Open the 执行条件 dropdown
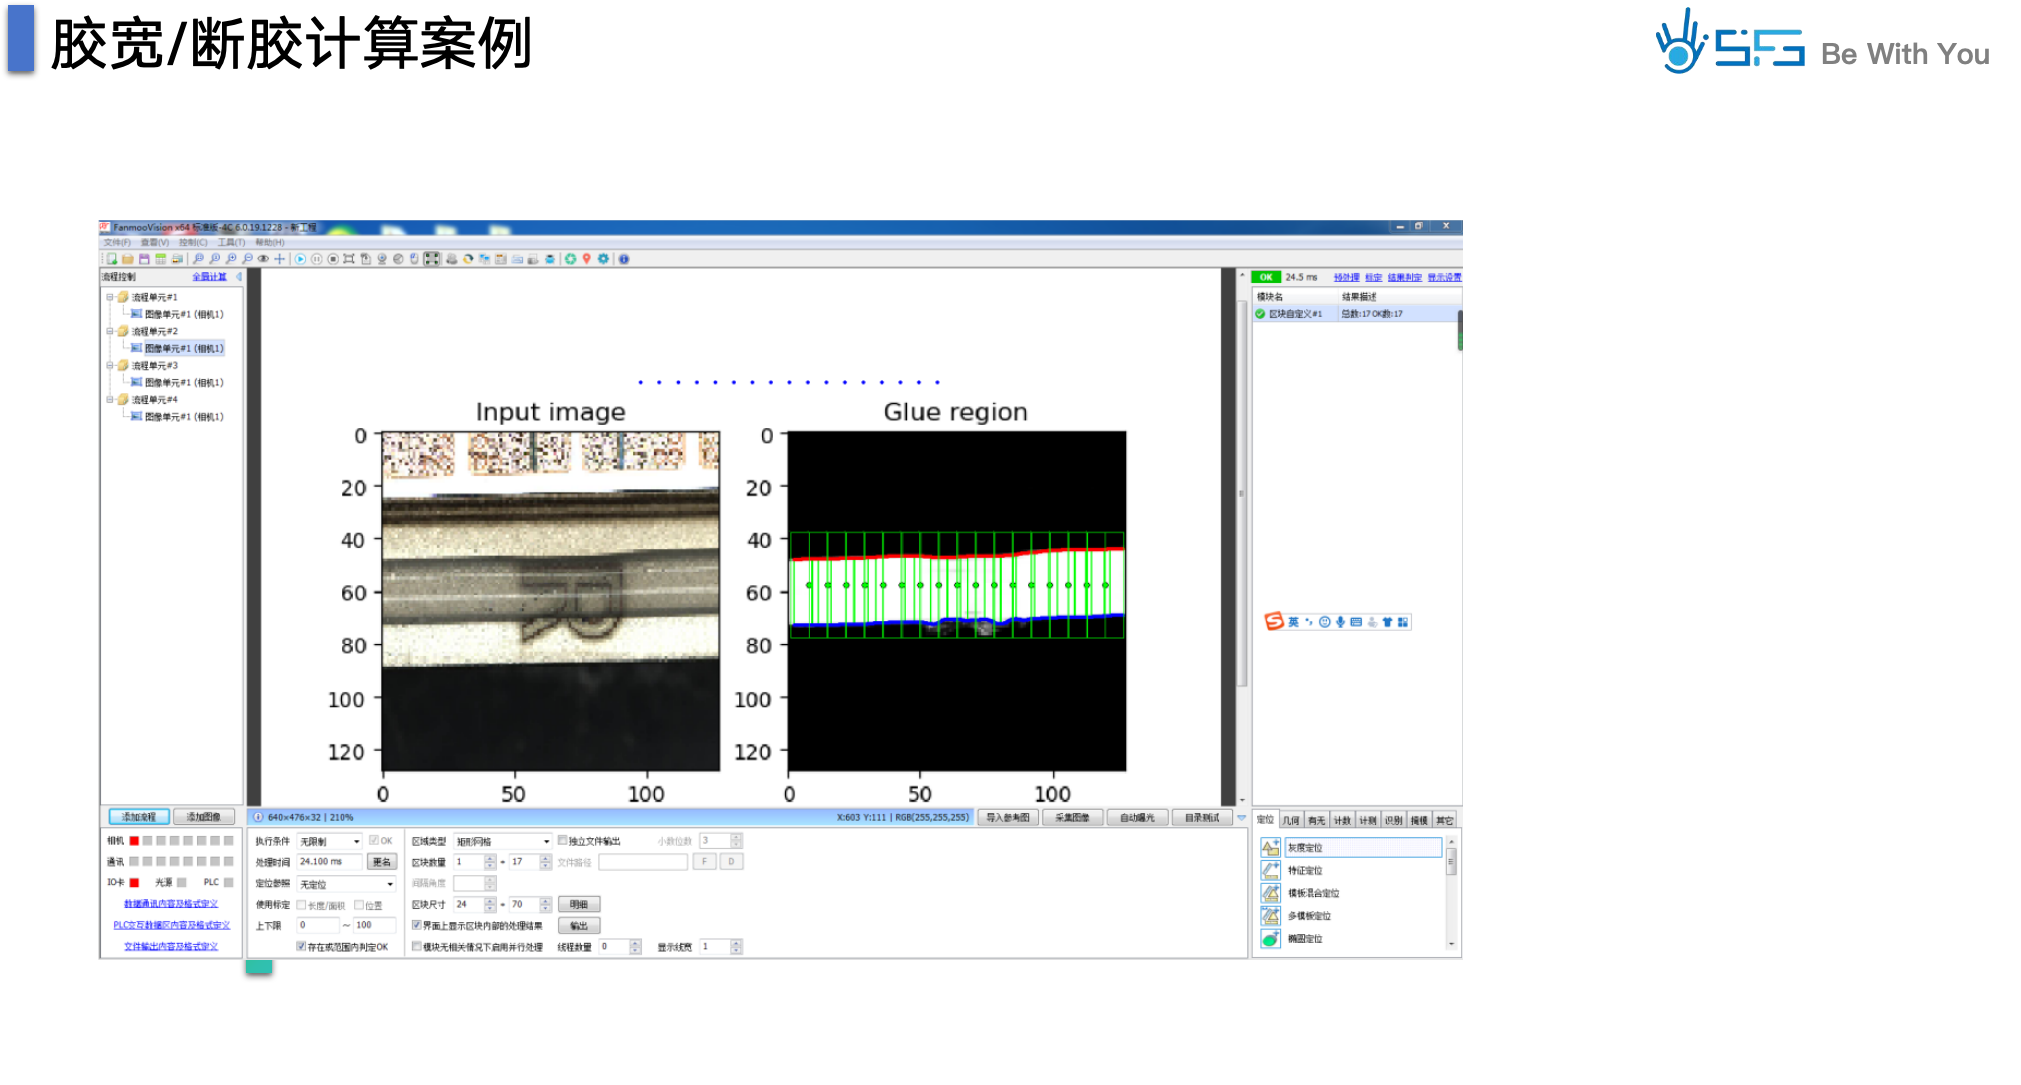This screenshot has width=2021, height=1085. click(x=356, y=842)
